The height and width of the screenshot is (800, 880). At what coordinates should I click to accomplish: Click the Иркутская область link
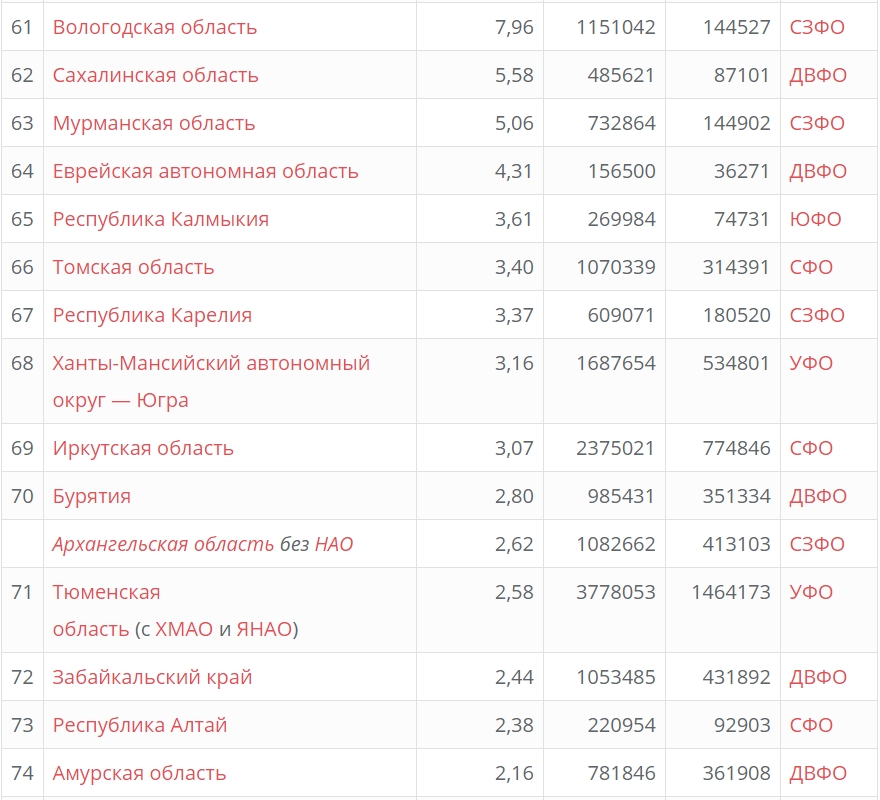pyautogui.click(x=143, y=448)
